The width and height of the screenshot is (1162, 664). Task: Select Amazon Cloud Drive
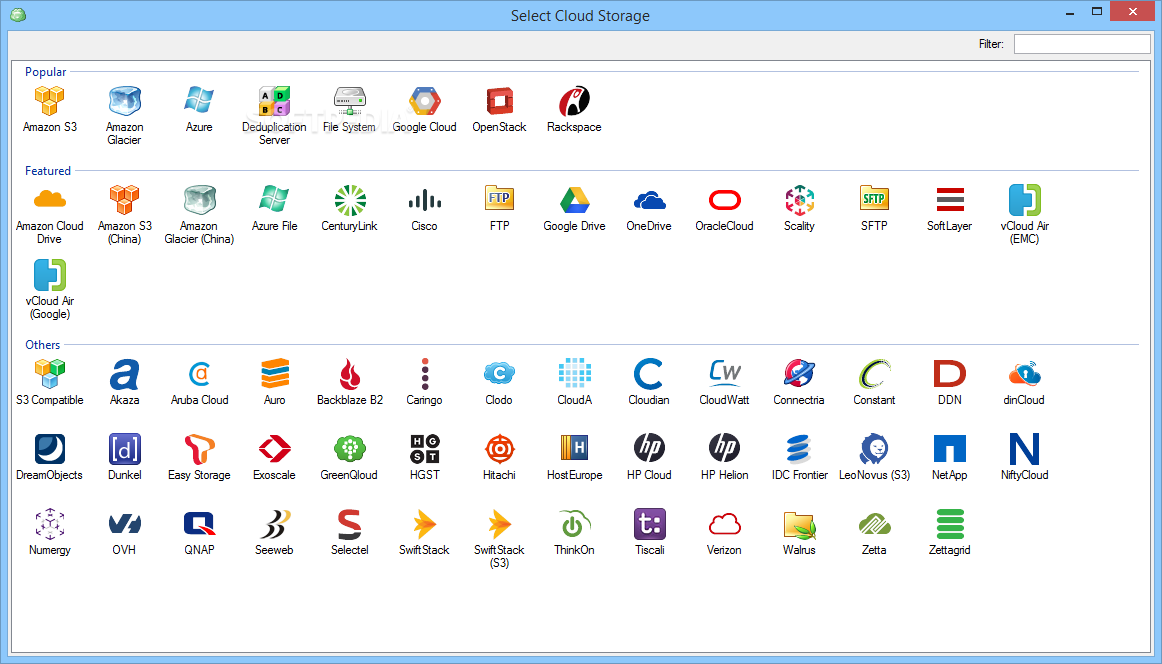click(50, 199)
